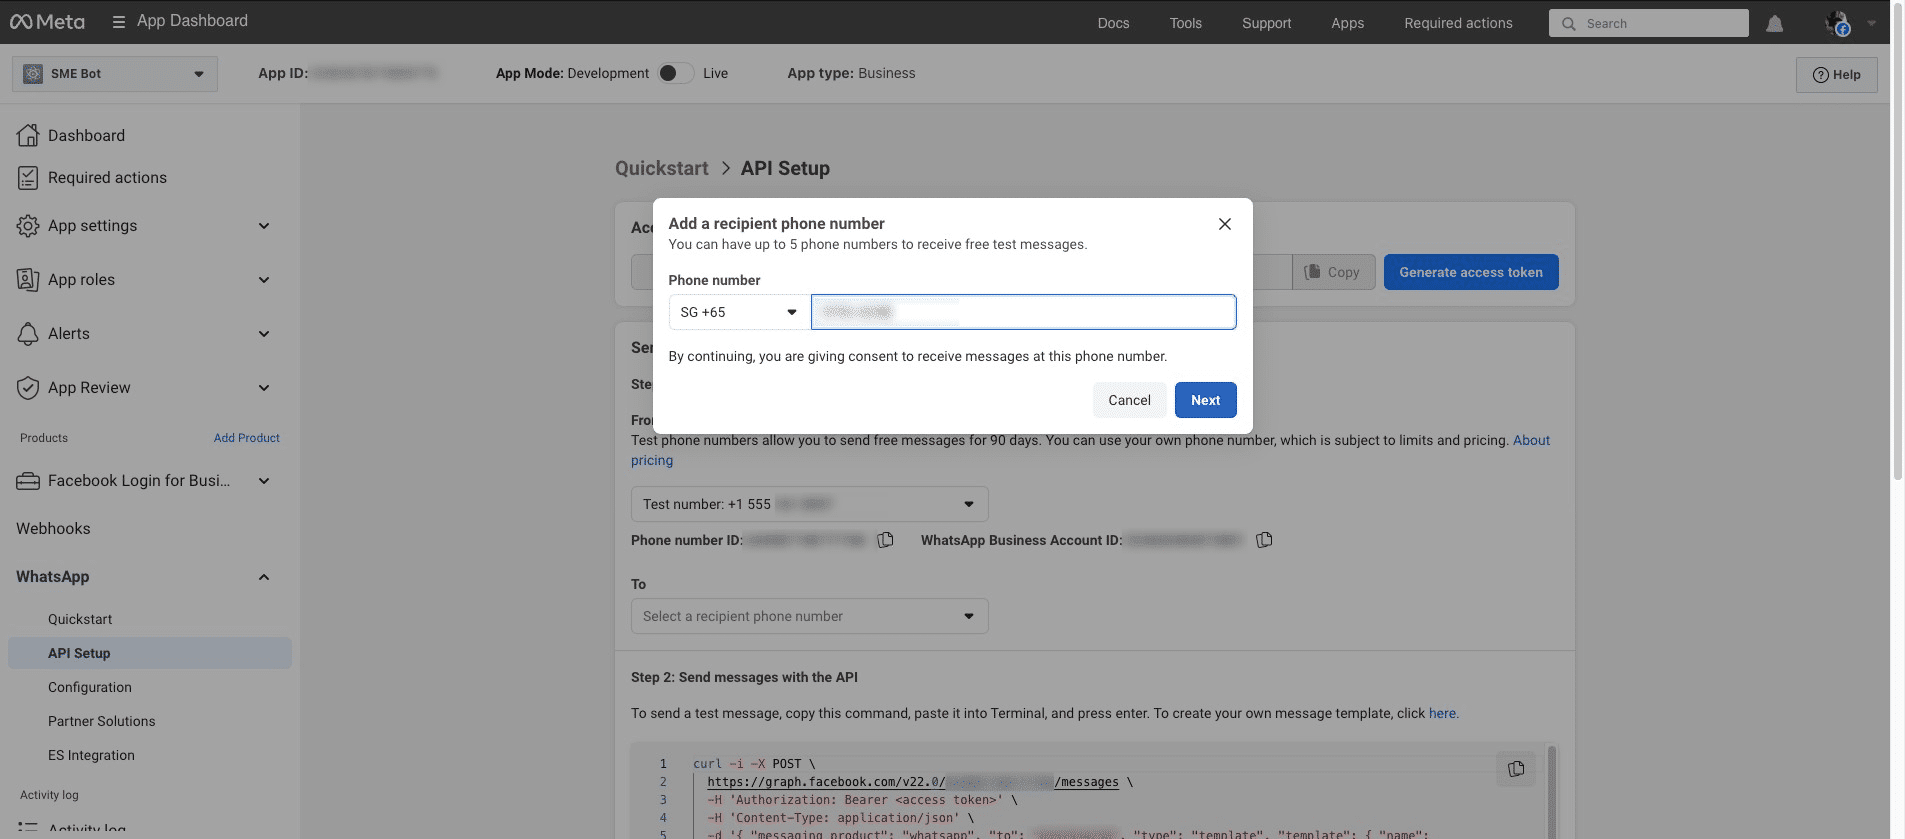Click the phone number input field
Viewport: 1905px width, 839px height.
pyautogui.click(x=1023, y=312)
